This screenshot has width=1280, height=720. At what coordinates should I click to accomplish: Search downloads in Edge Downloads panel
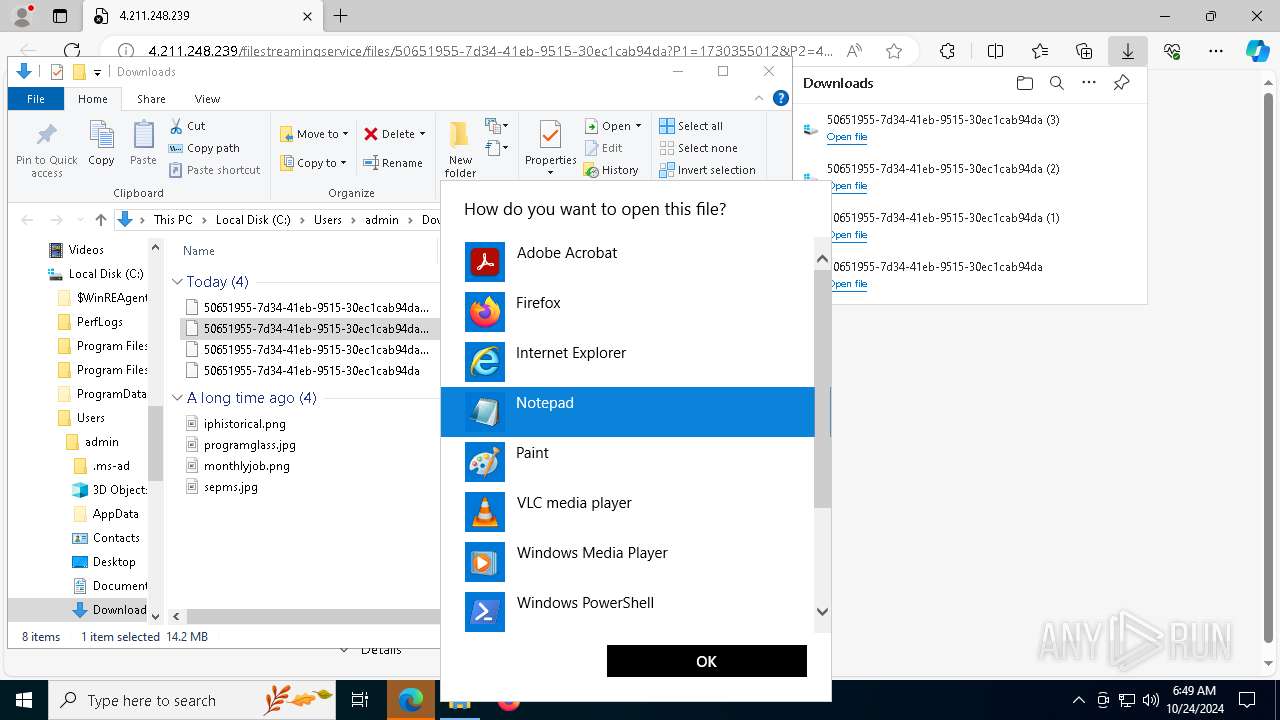tap(1056, 83)
